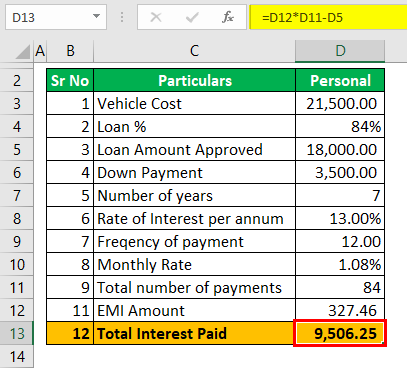This screenshot has height=368, width=407.
Task: Select the 3,500.00 value cell
Action: pyautogui.click(x=340, y=173)
